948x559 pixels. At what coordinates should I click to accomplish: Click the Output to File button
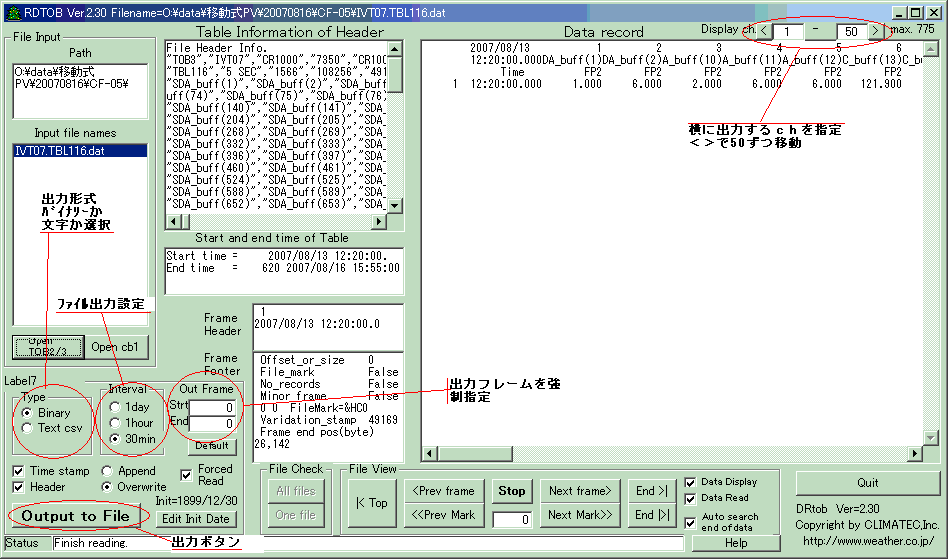point(76,516)
